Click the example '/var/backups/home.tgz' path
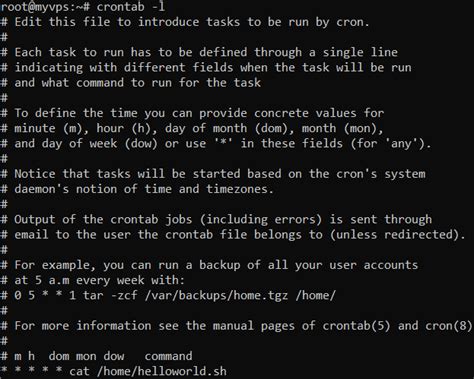The height and width of the screenshot is (379, 474). tap(216, 295)
